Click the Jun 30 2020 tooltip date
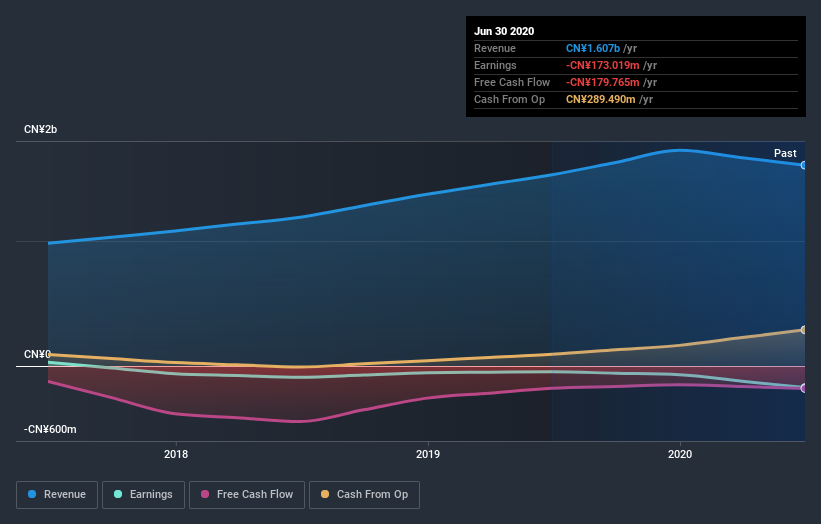The height and width of the screenshot is (524, 821). [x=504, y=31]
